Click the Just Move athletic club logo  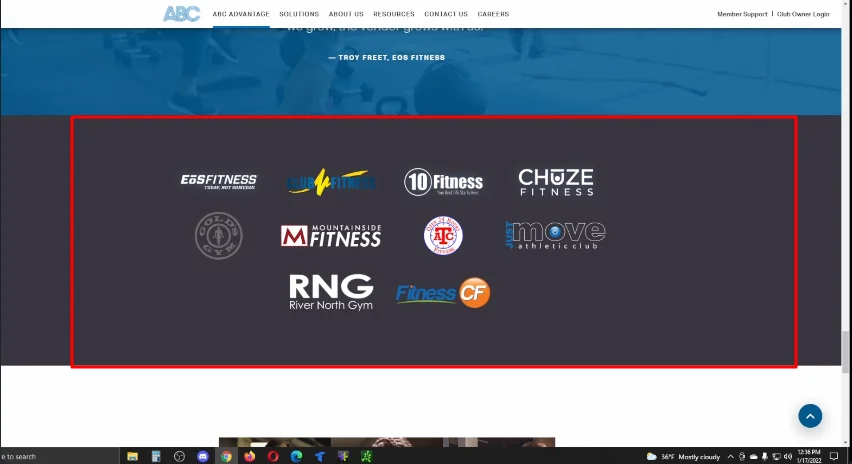click(x=555, y=235)
